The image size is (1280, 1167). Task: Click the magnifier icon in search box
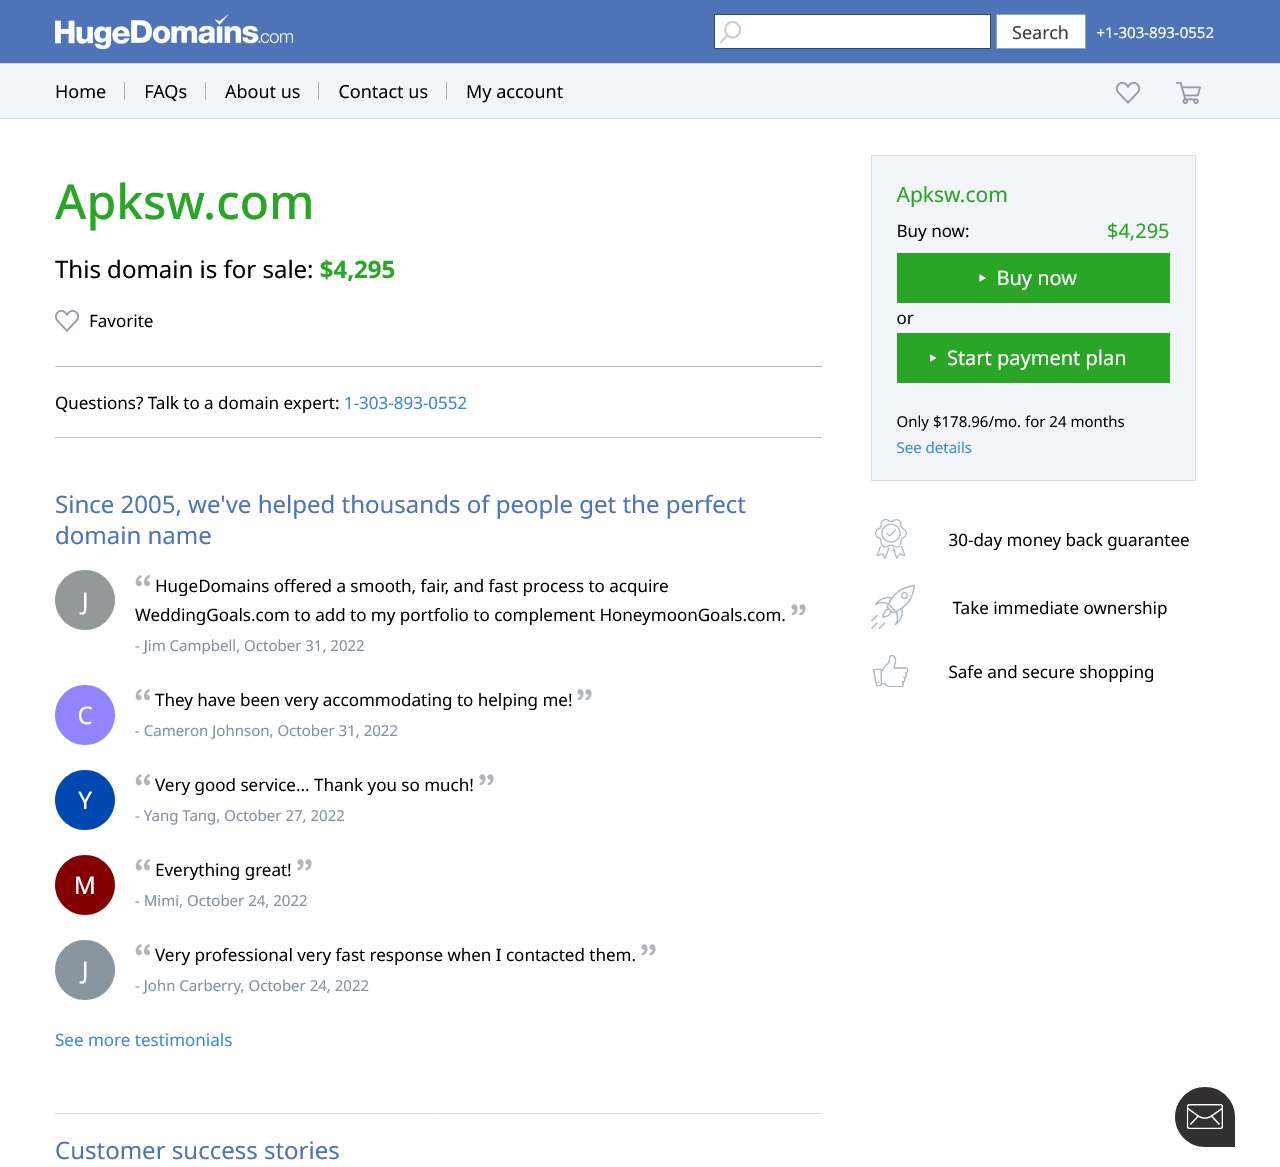pyautogui.click(x=731, y=31)
